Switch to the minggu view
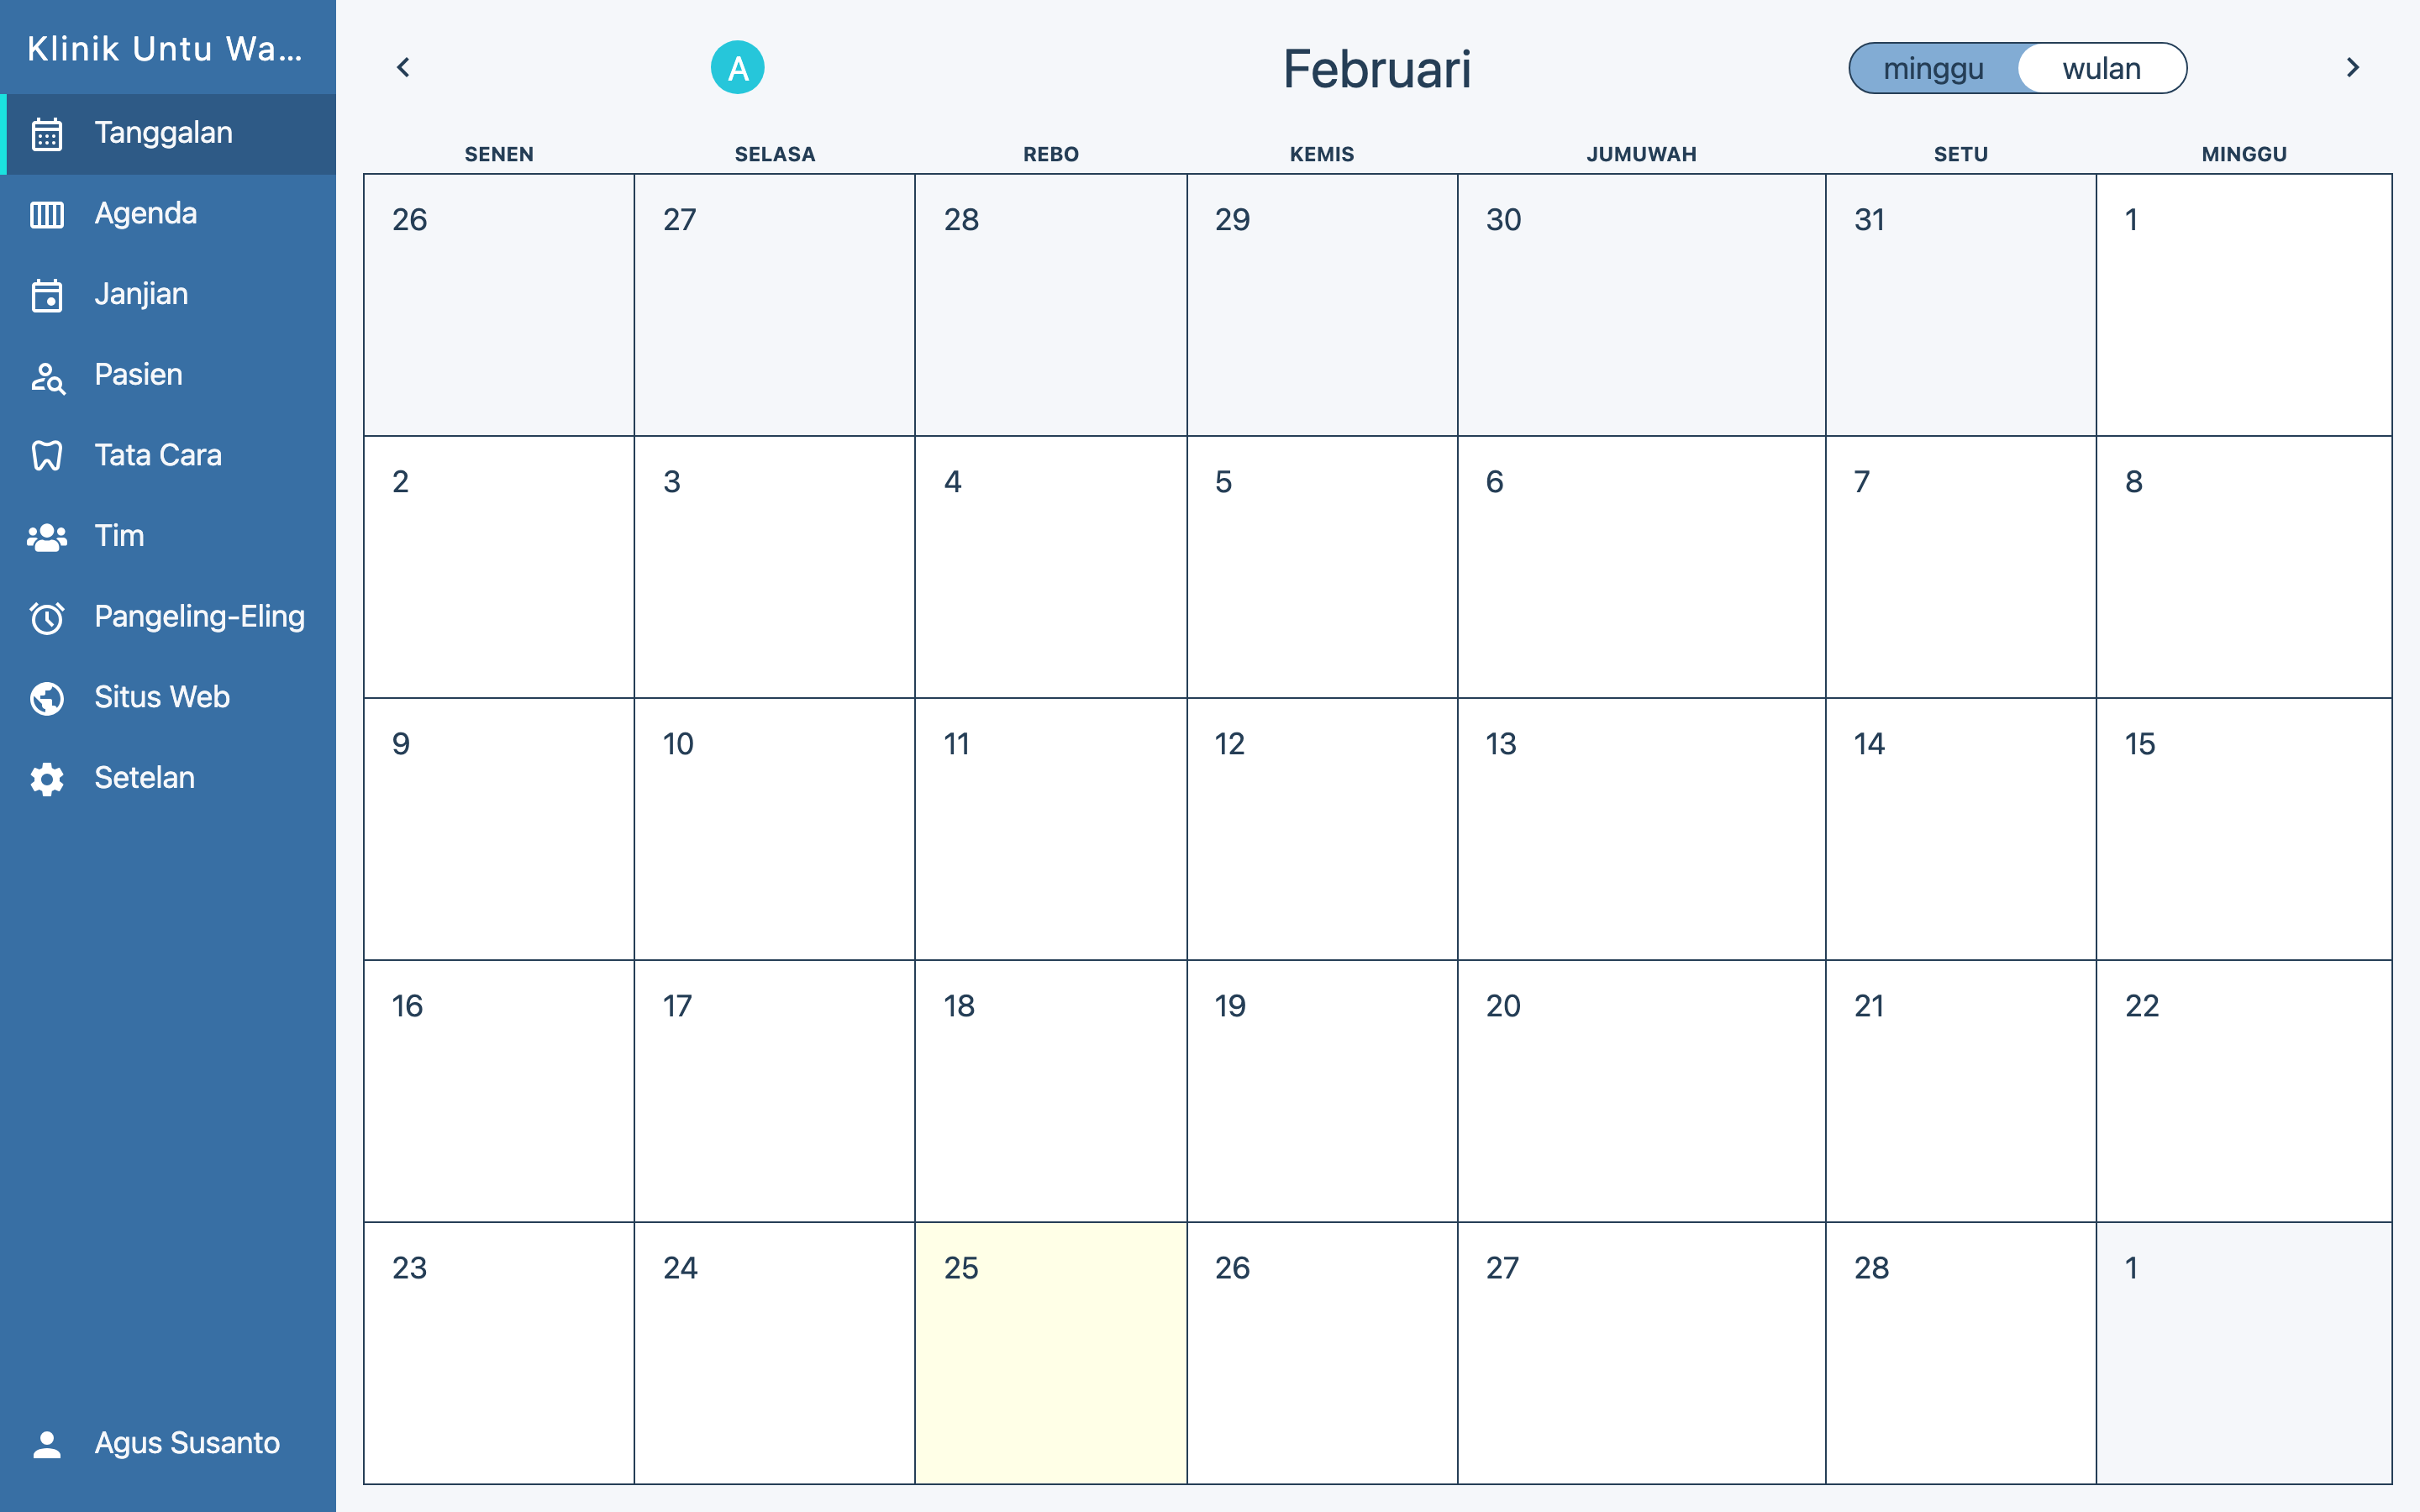 pyautogui.click(x=1933, y=68)
